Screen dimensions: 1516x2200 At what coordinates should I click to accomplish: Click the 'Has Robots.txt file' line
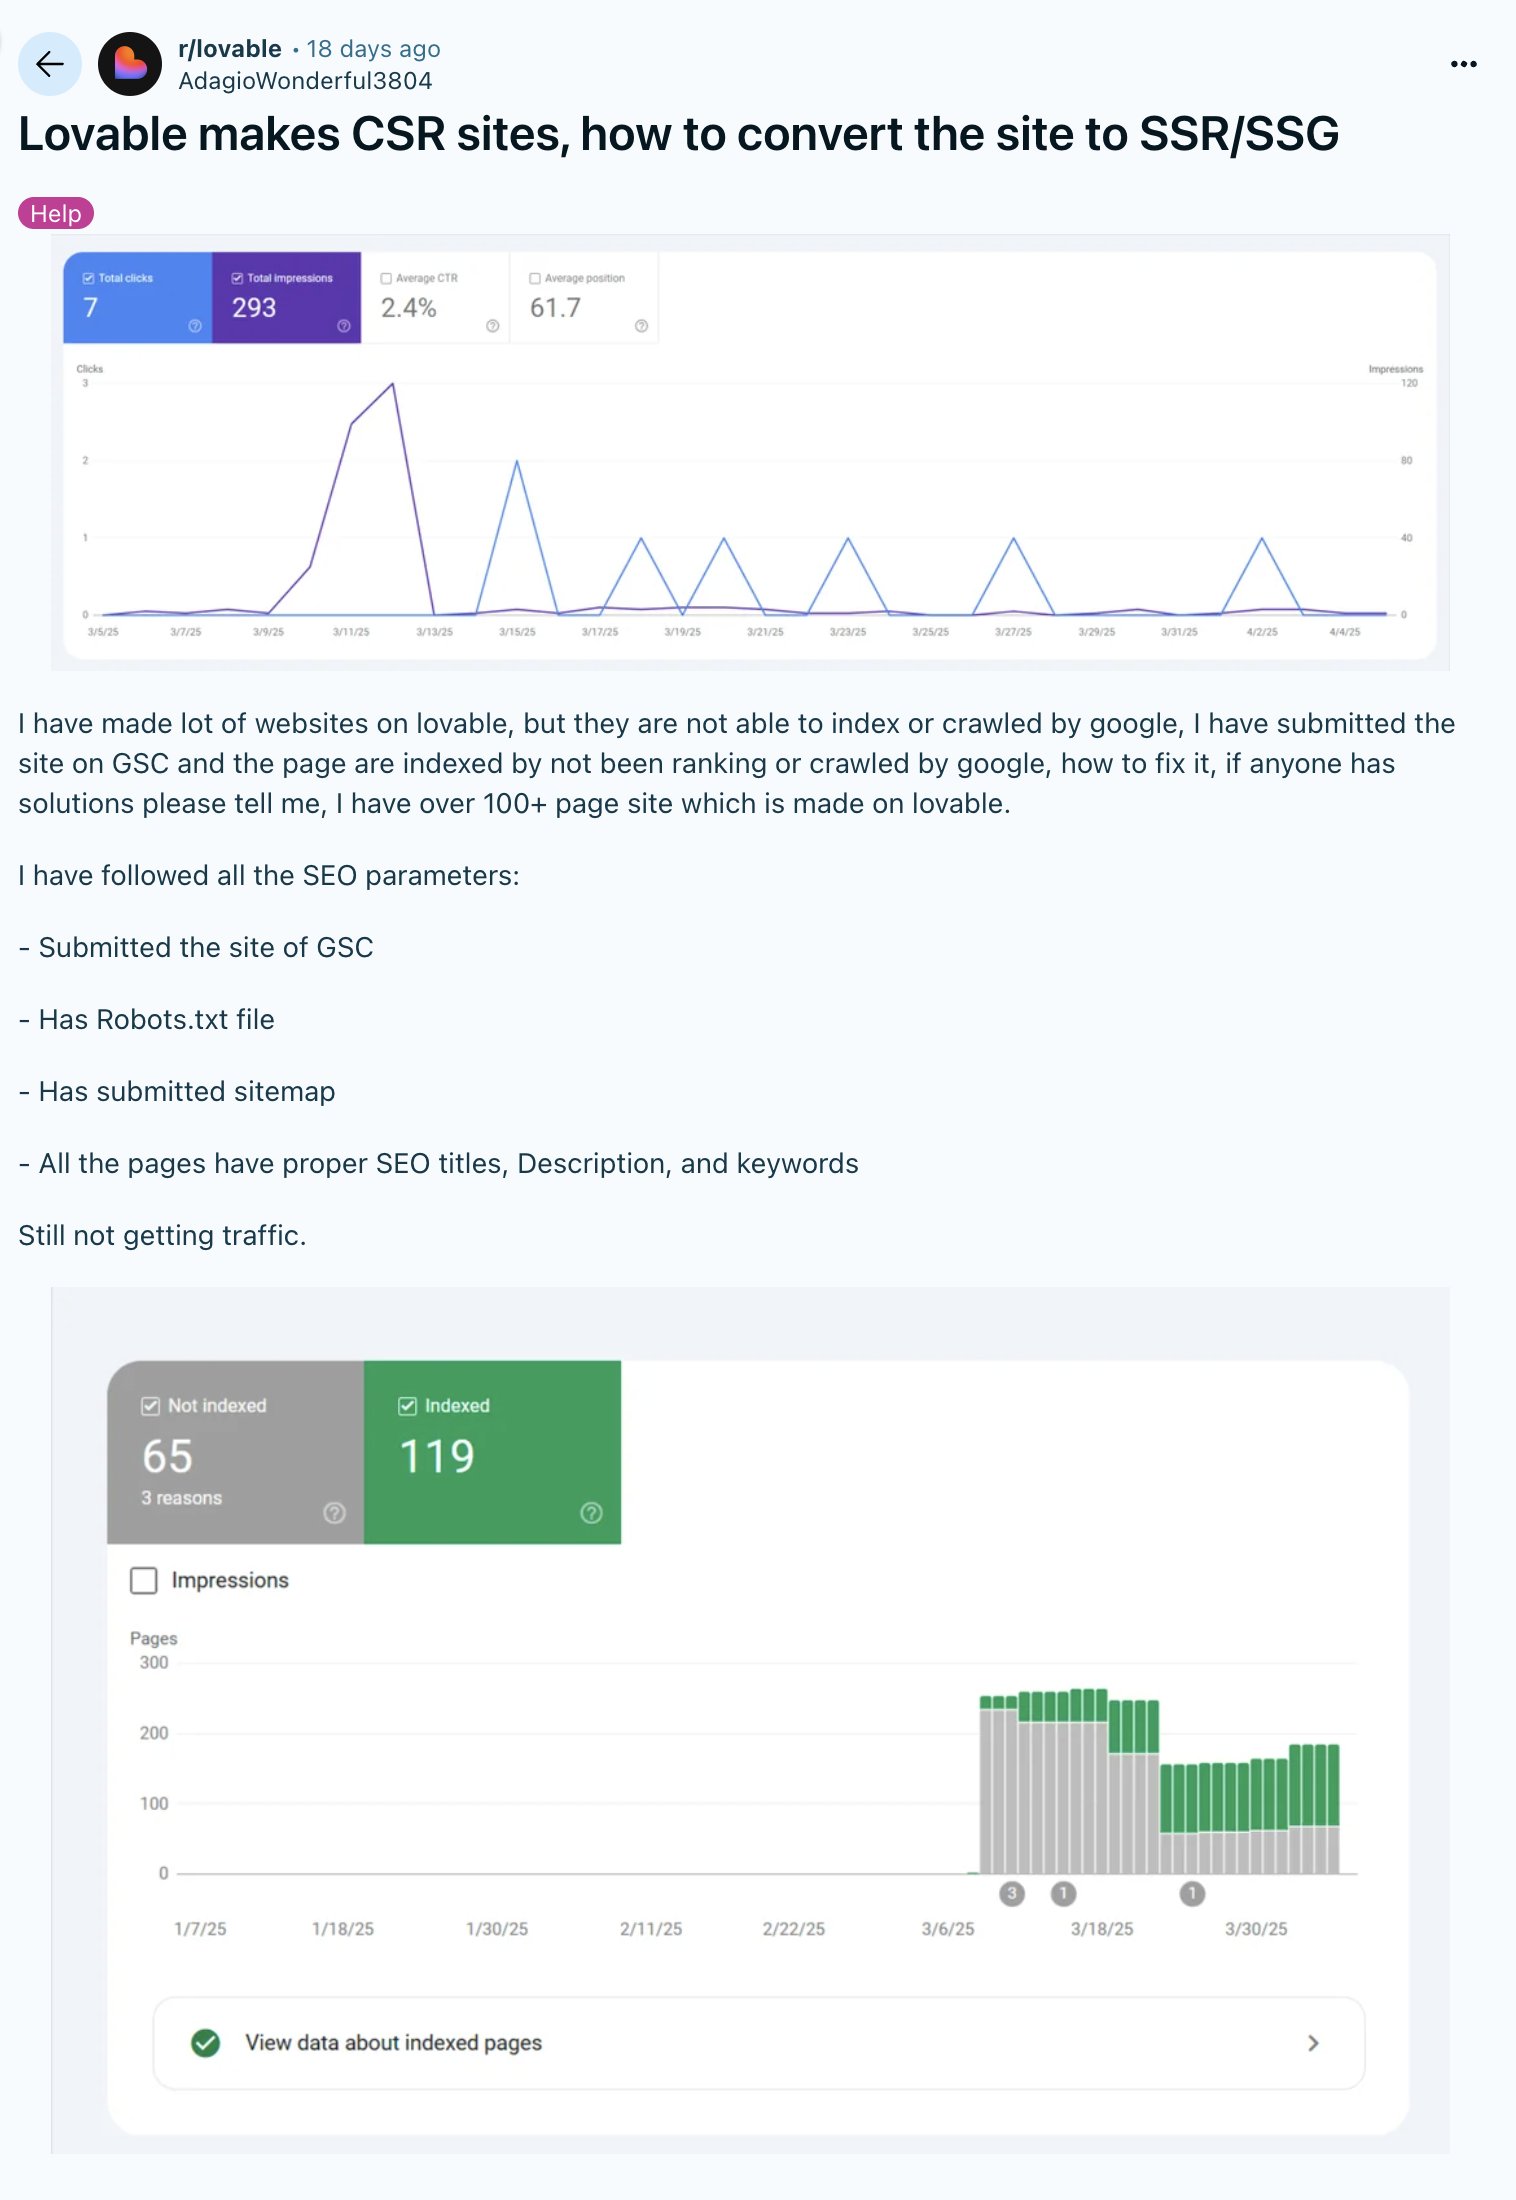tap(146, 1019)
